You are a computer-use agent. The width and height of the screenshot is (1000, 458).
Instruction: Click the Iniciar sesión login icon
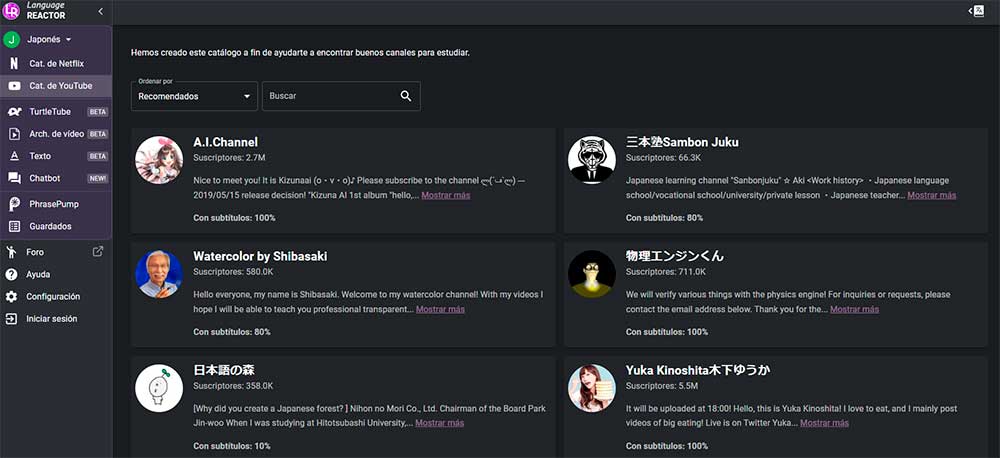[x=11, y=319]
